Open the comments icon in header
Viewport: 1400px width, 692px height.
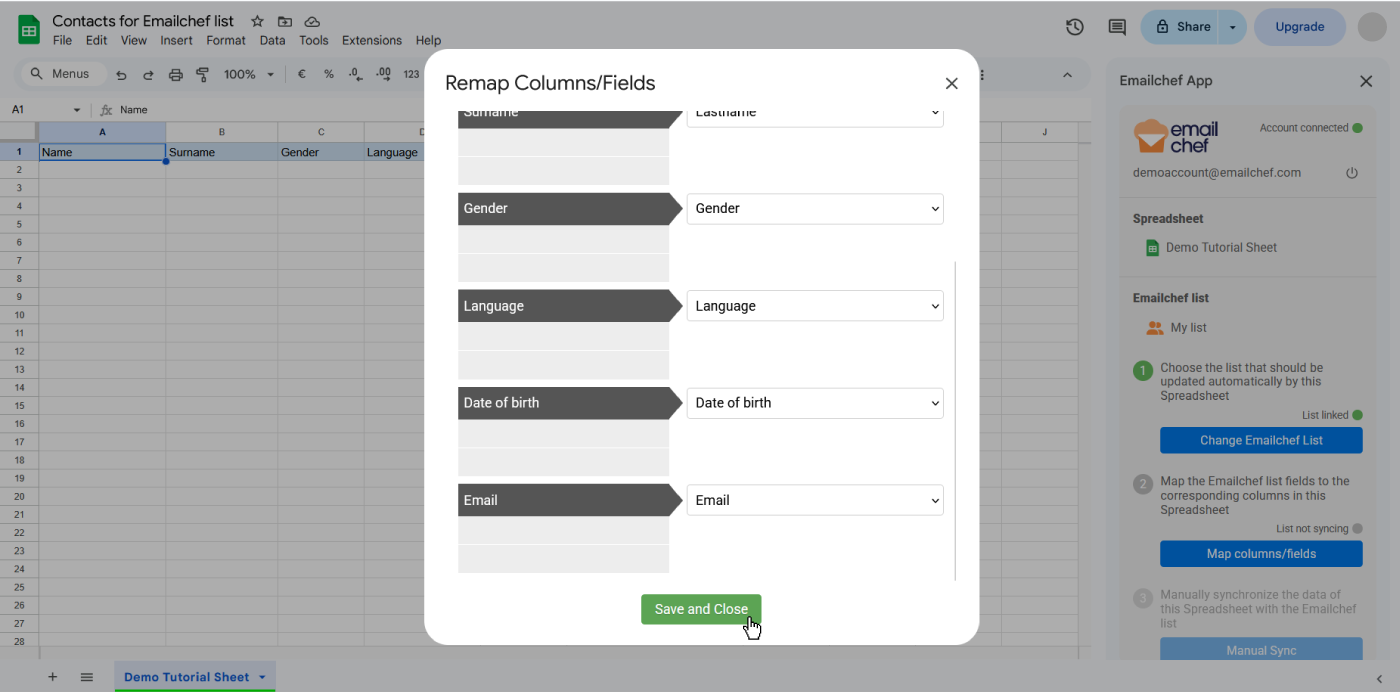[x=1117, y=27]
